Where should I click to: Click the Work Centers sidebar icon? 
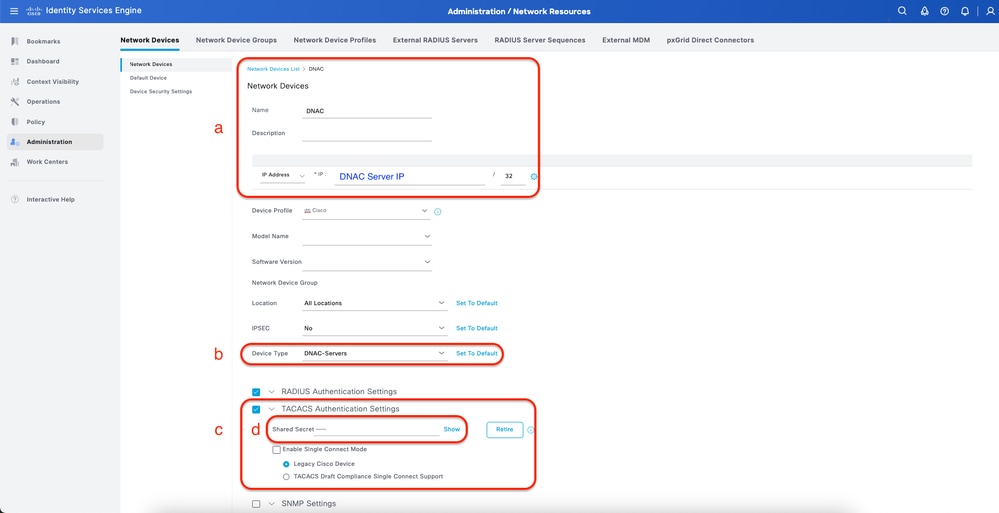point(15,162)
